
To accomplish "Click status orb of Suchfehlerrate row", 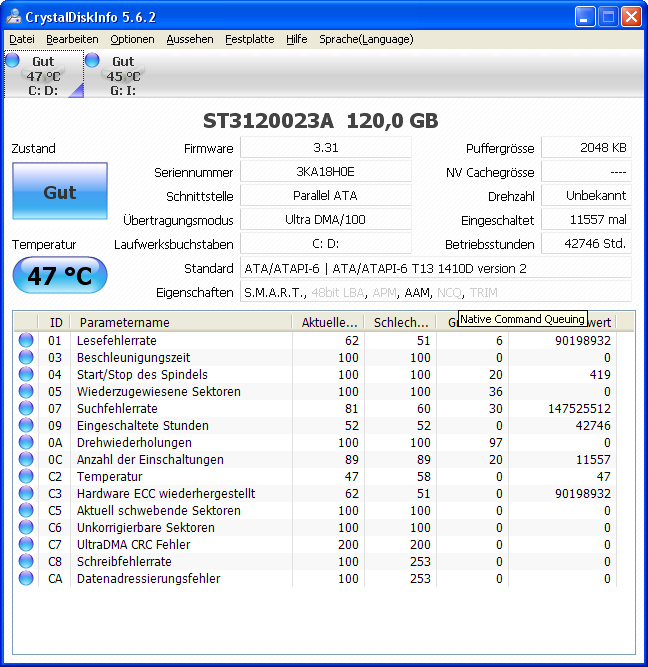I will tap(26, 408).
